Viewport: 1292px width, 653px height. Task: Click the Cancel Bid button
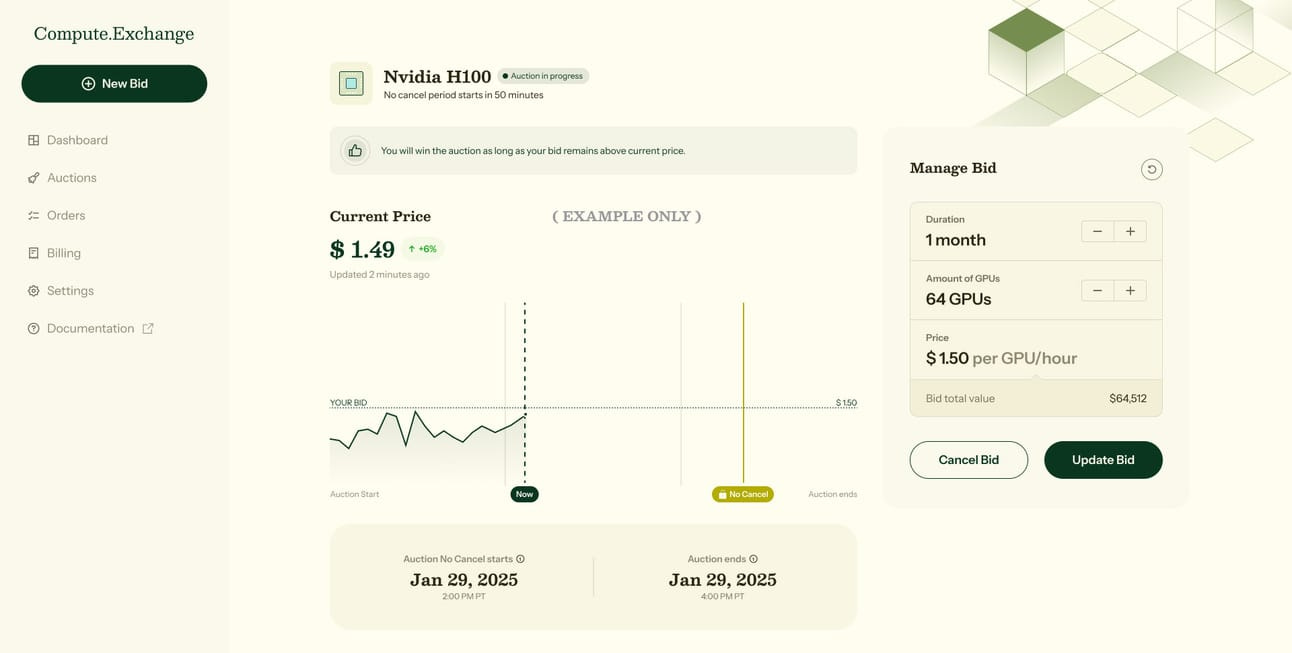(969, 460)
